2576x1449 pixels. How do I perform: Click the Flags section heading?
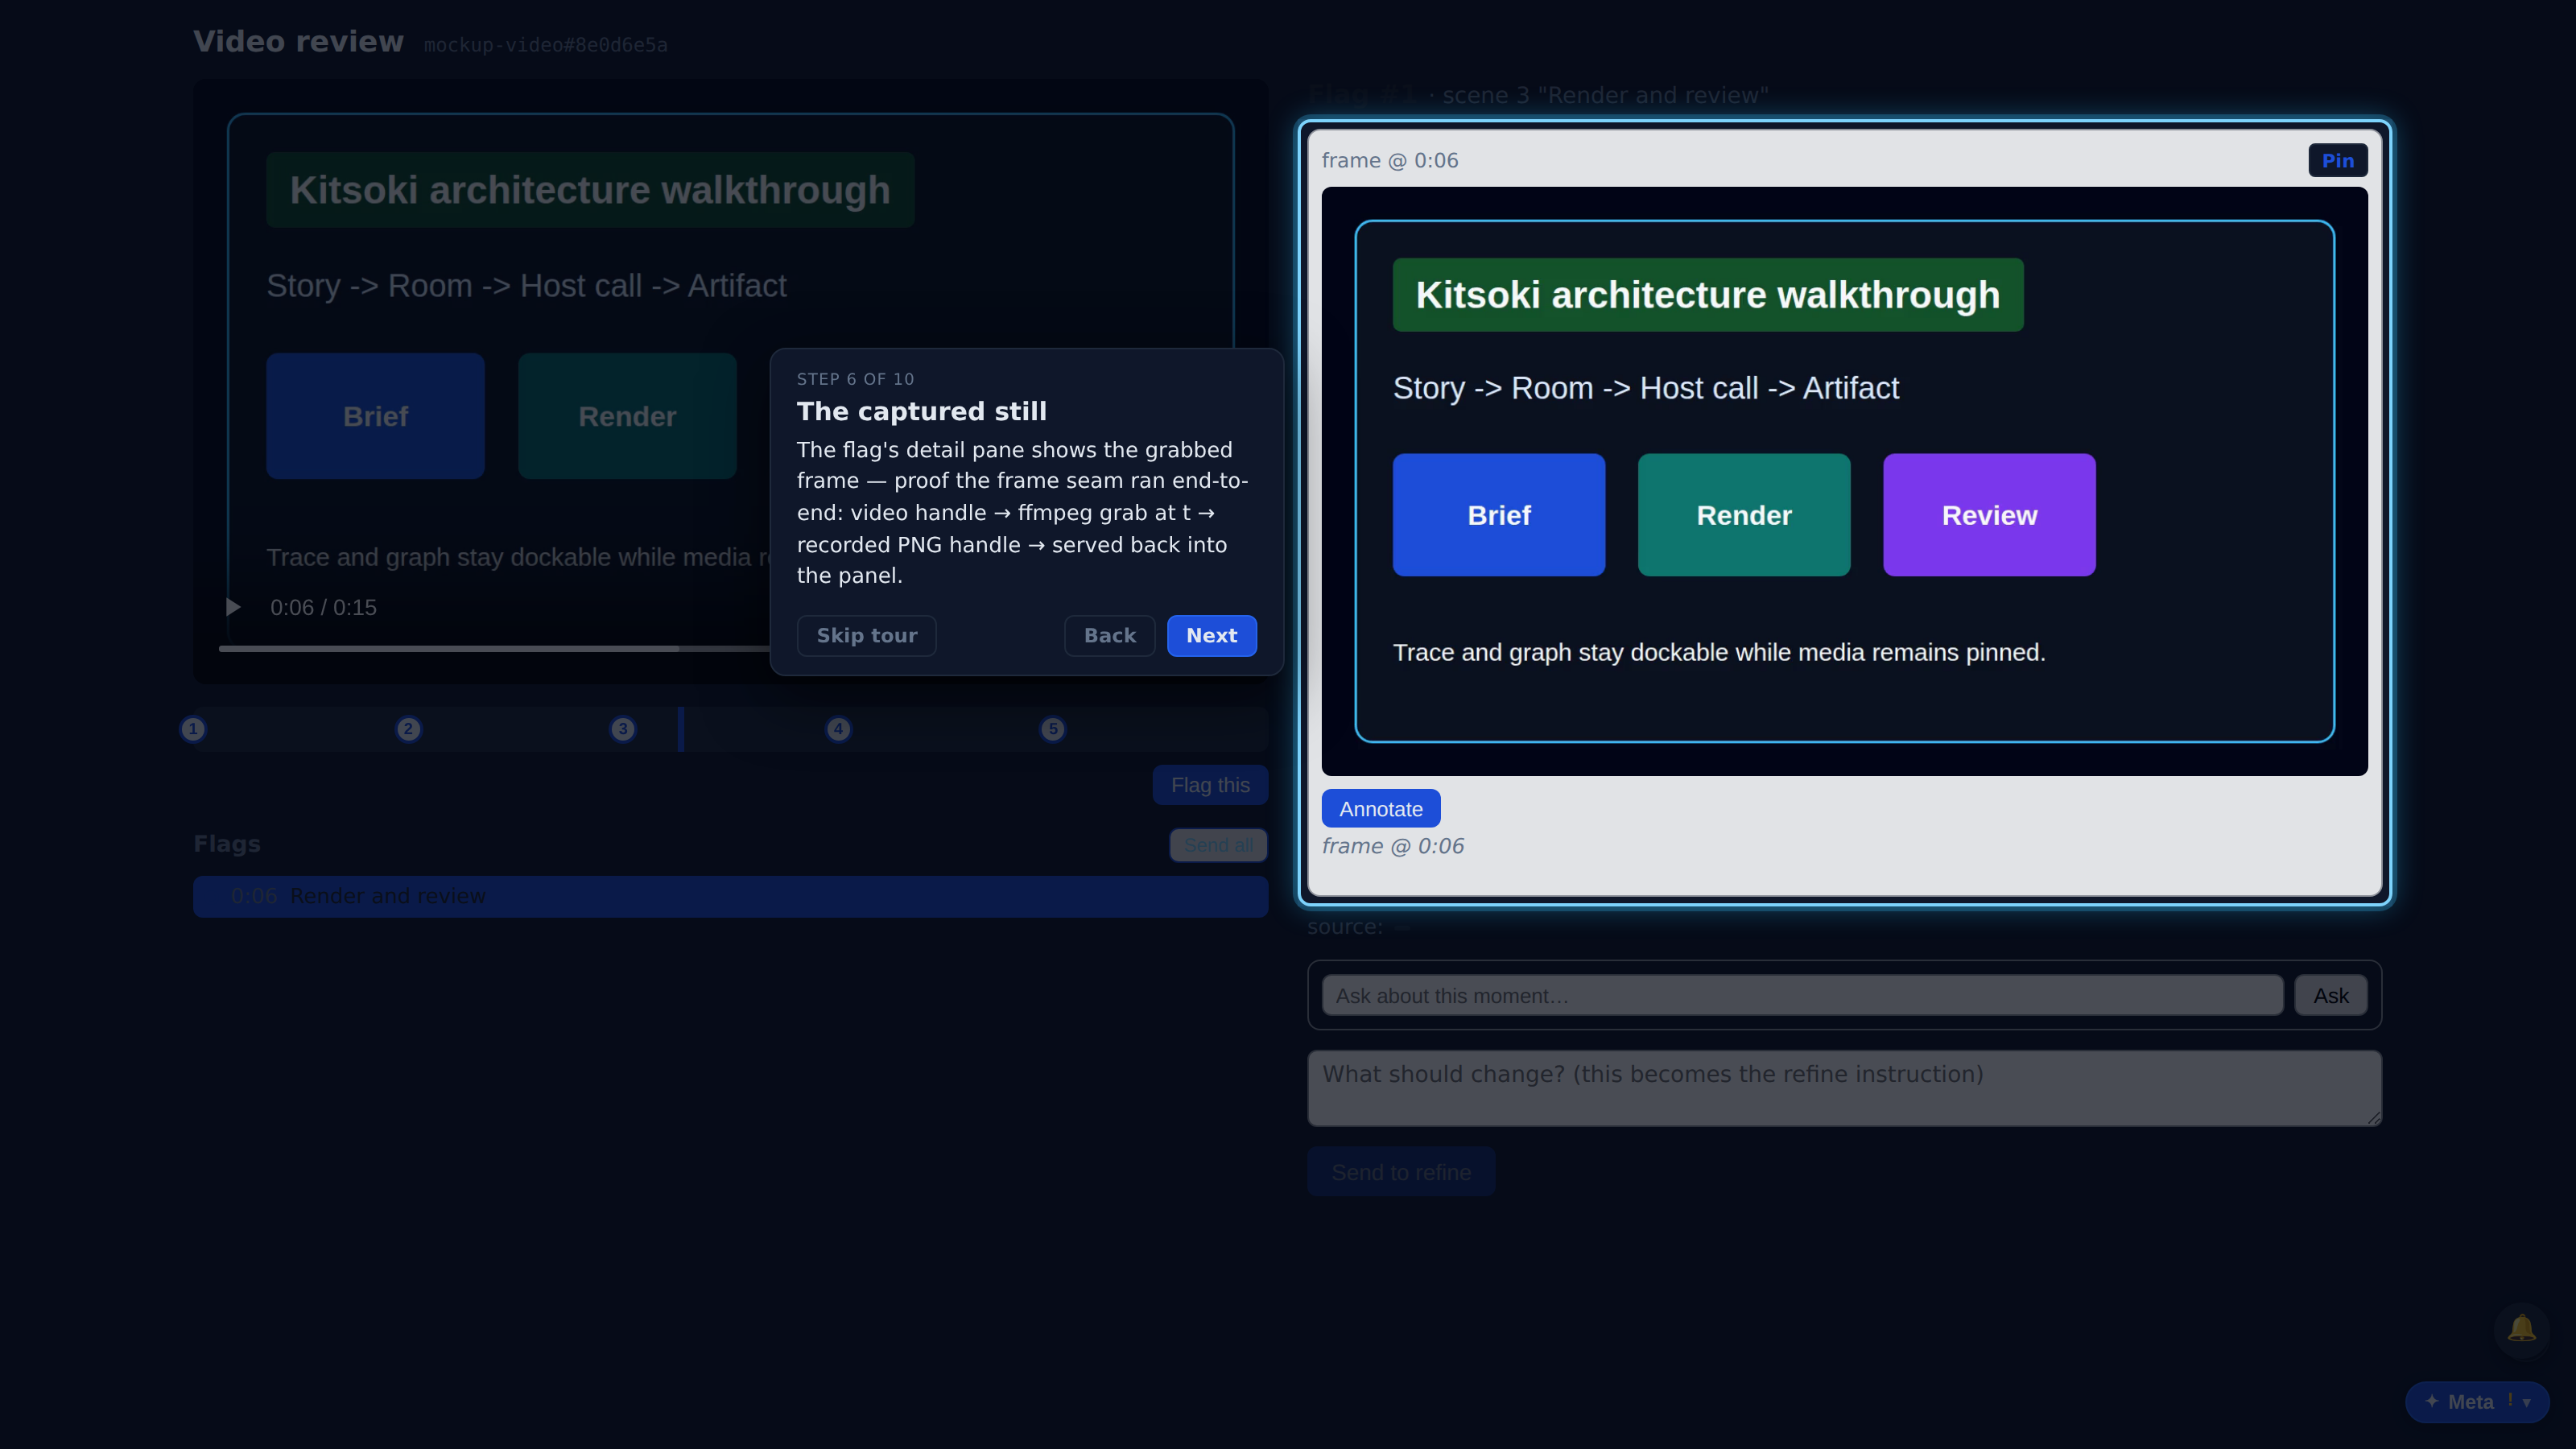coord(227,844)
